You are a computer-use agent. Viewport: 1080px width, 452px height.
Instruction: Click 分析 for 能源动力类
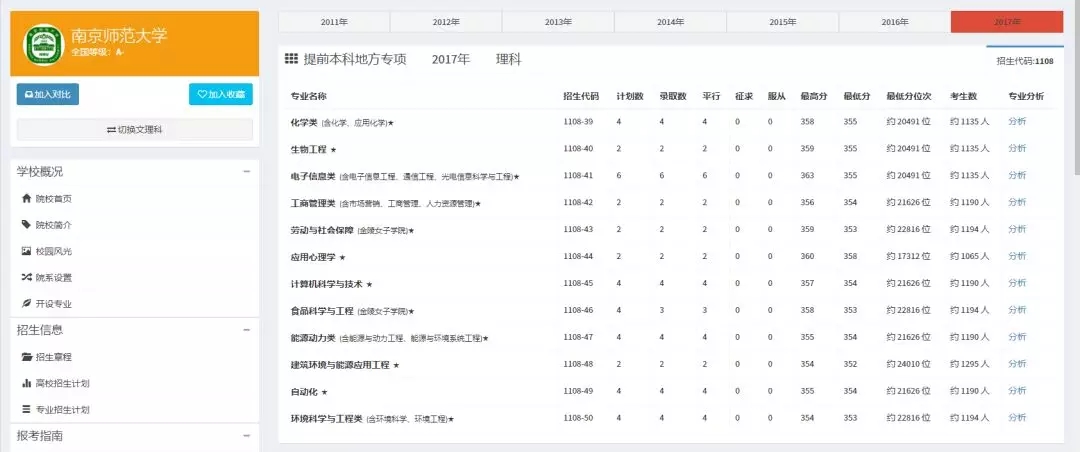click(1017, 337)
